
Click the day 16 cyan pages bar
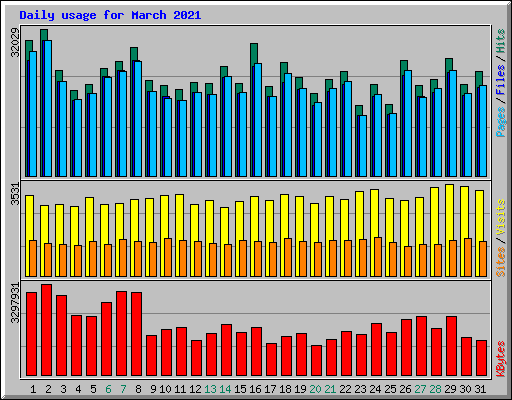258,120
